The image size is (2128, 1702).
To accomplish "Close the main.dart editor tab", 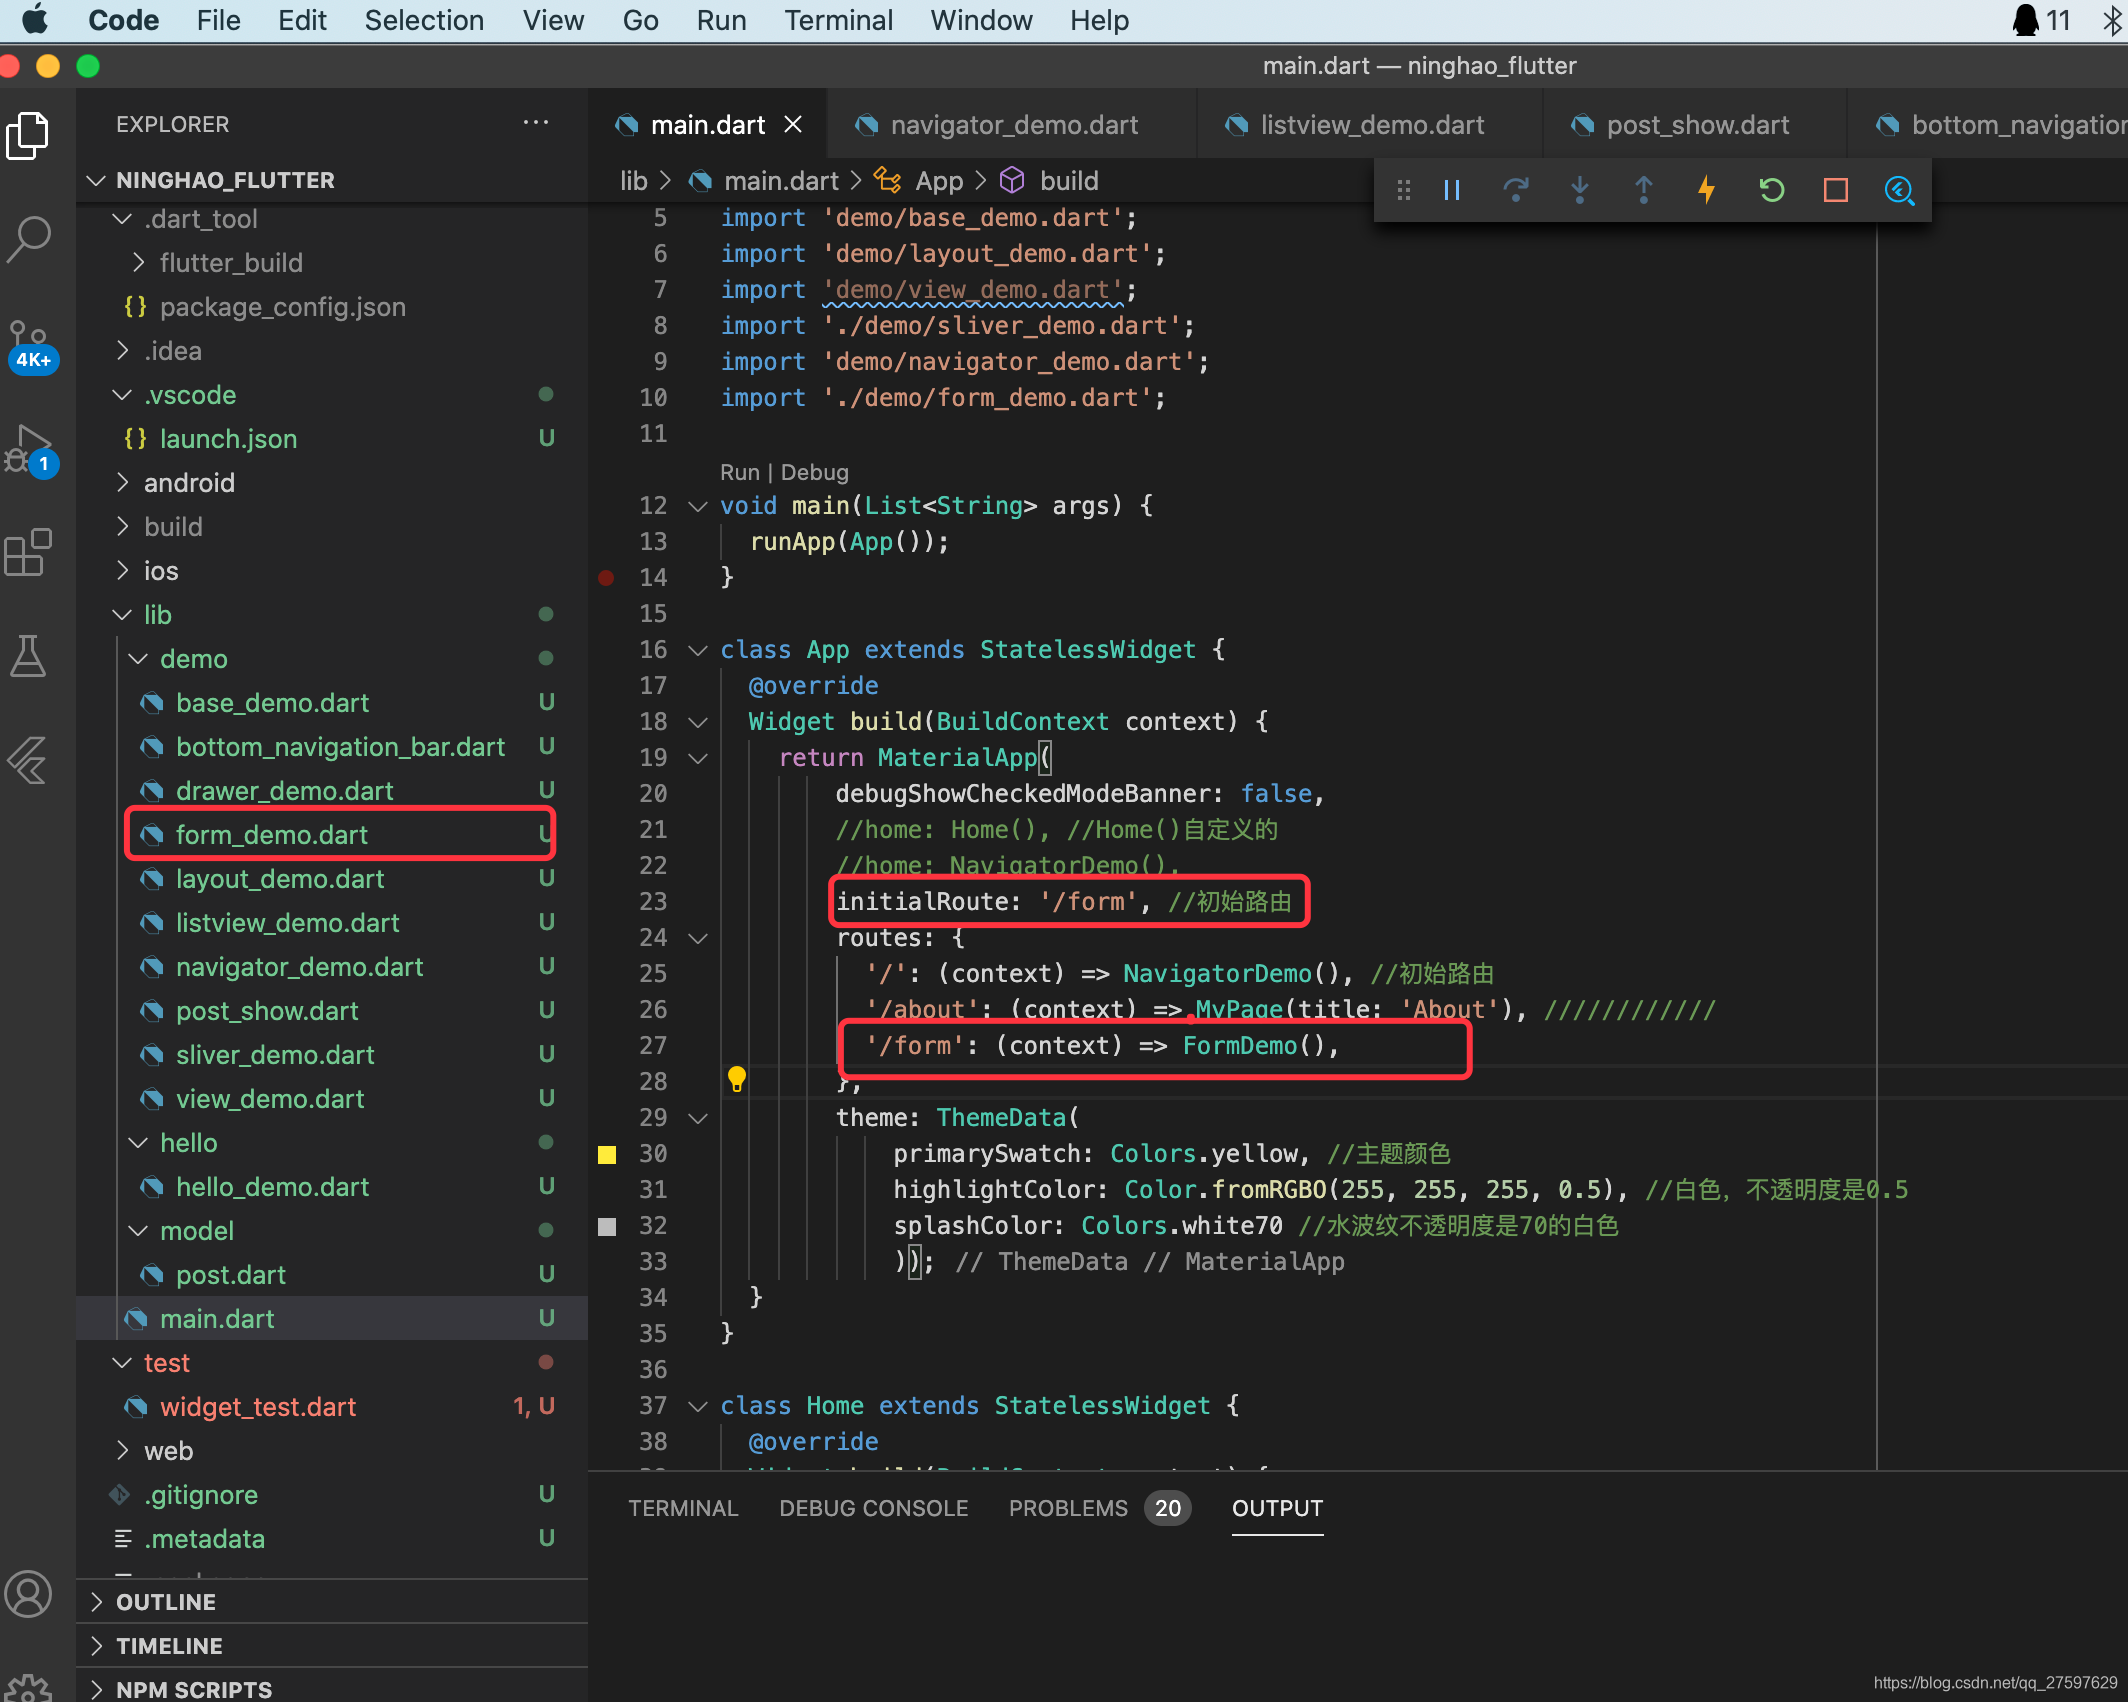I will tap(793, 124).
